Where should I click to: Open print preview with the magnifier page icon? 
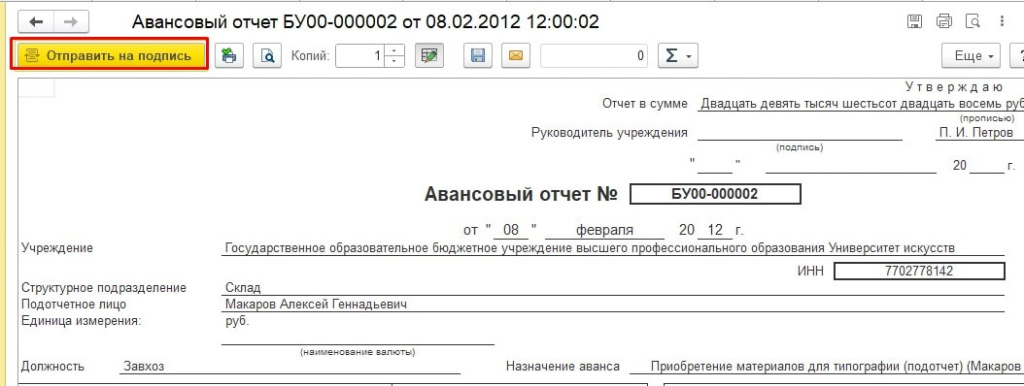[x=267, y=56]
